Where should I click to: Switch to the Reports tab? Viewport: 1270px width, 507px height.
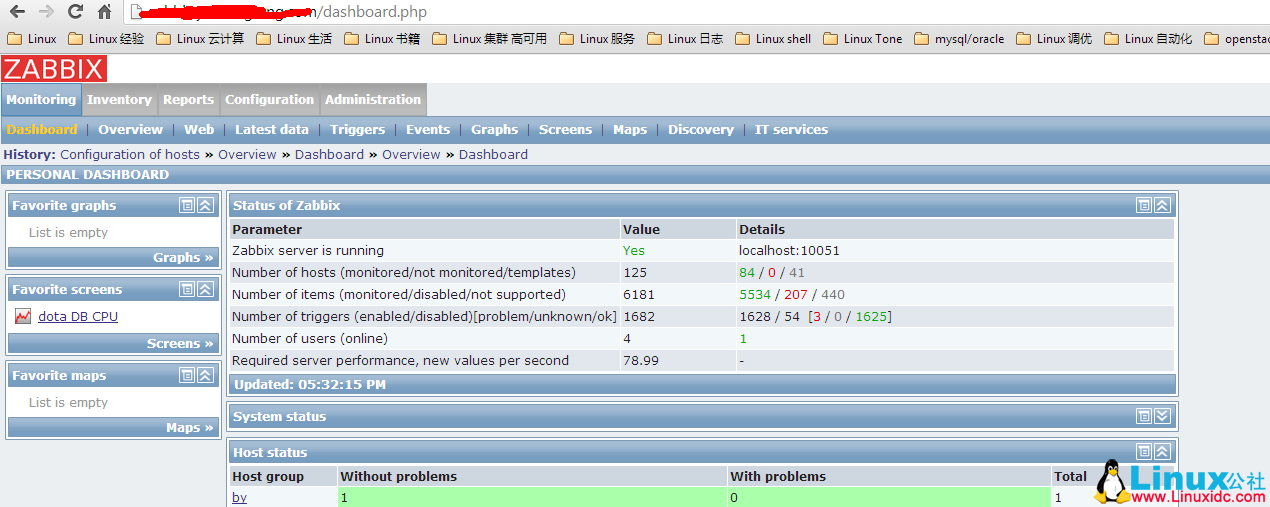pyautogui.click(x=188, y=99)
